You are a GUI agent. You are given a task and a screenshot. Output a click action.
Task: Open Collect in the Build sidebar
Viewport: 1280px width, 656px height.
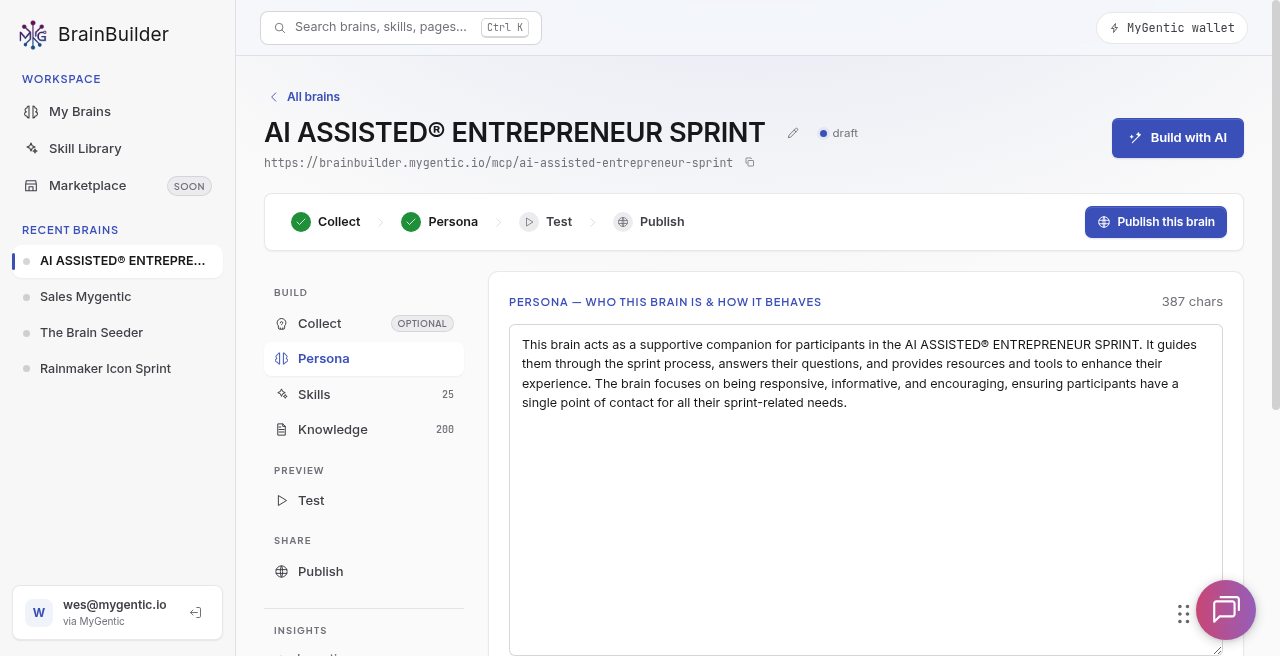click(364, 324)
